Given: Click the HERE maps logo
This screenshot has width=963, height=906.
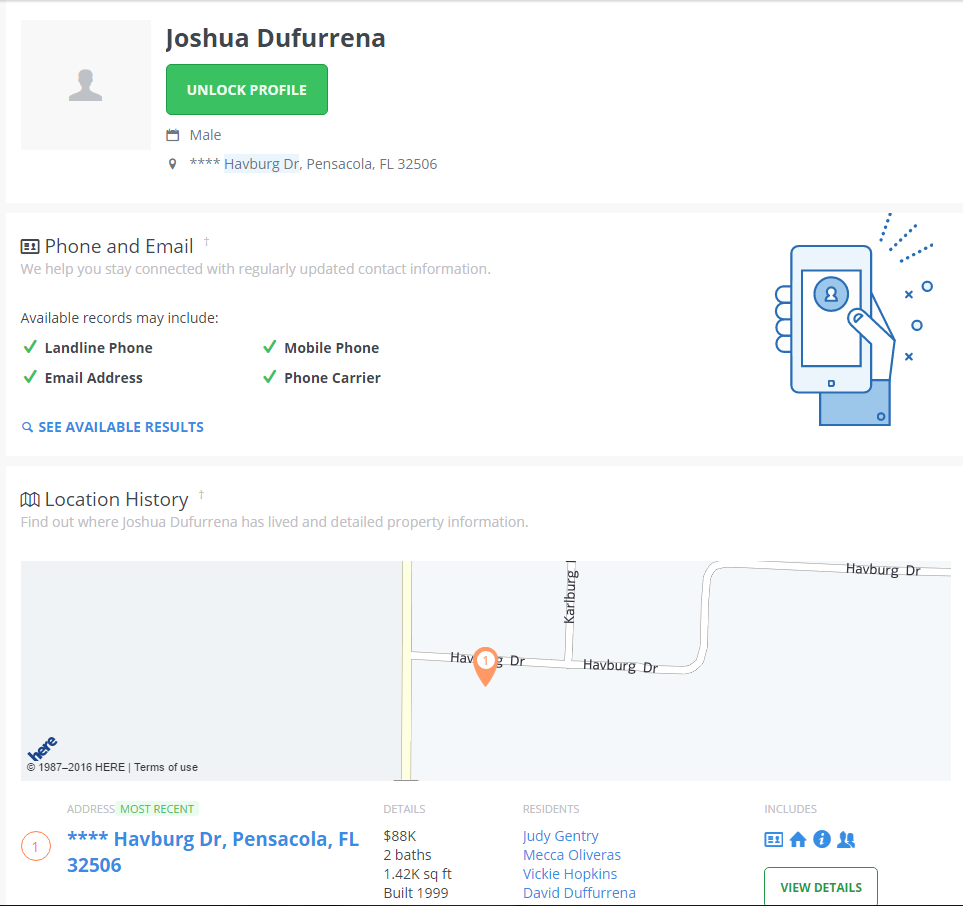Looking at the screenshot, I should tap(42, 748).
